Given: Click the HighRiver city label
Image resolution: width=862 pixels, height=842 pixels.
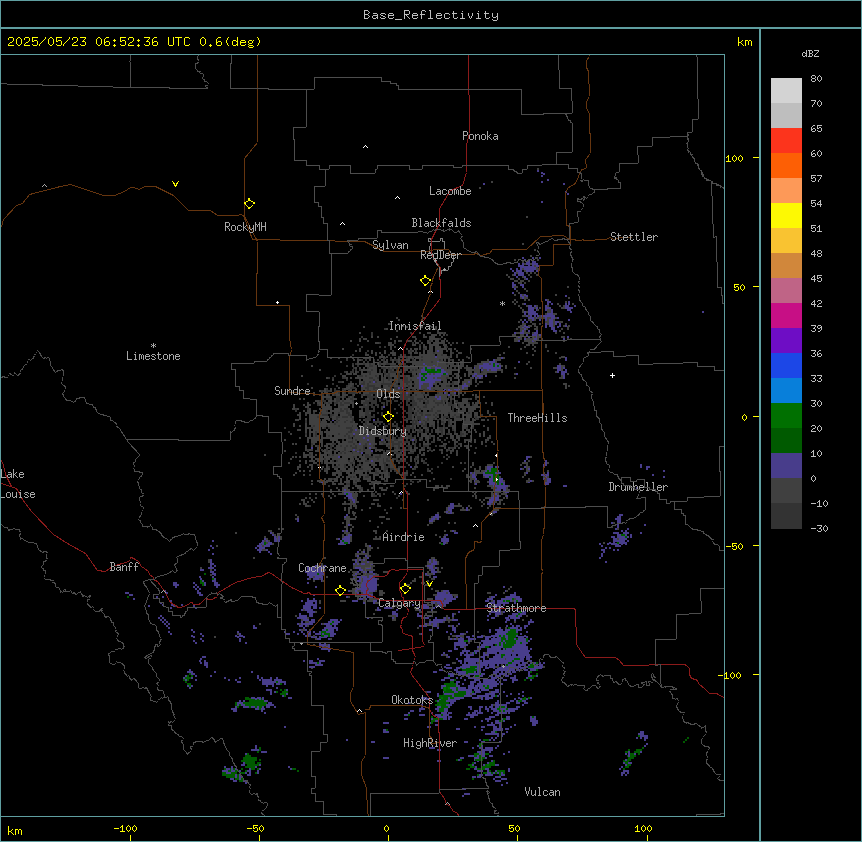Looking at the screenshot, I should (430, 743).
